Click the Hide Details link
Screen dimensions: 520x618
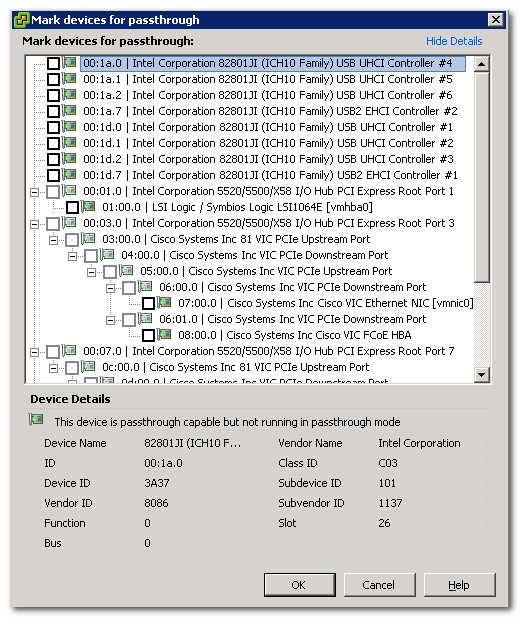[x=454, y=41]
